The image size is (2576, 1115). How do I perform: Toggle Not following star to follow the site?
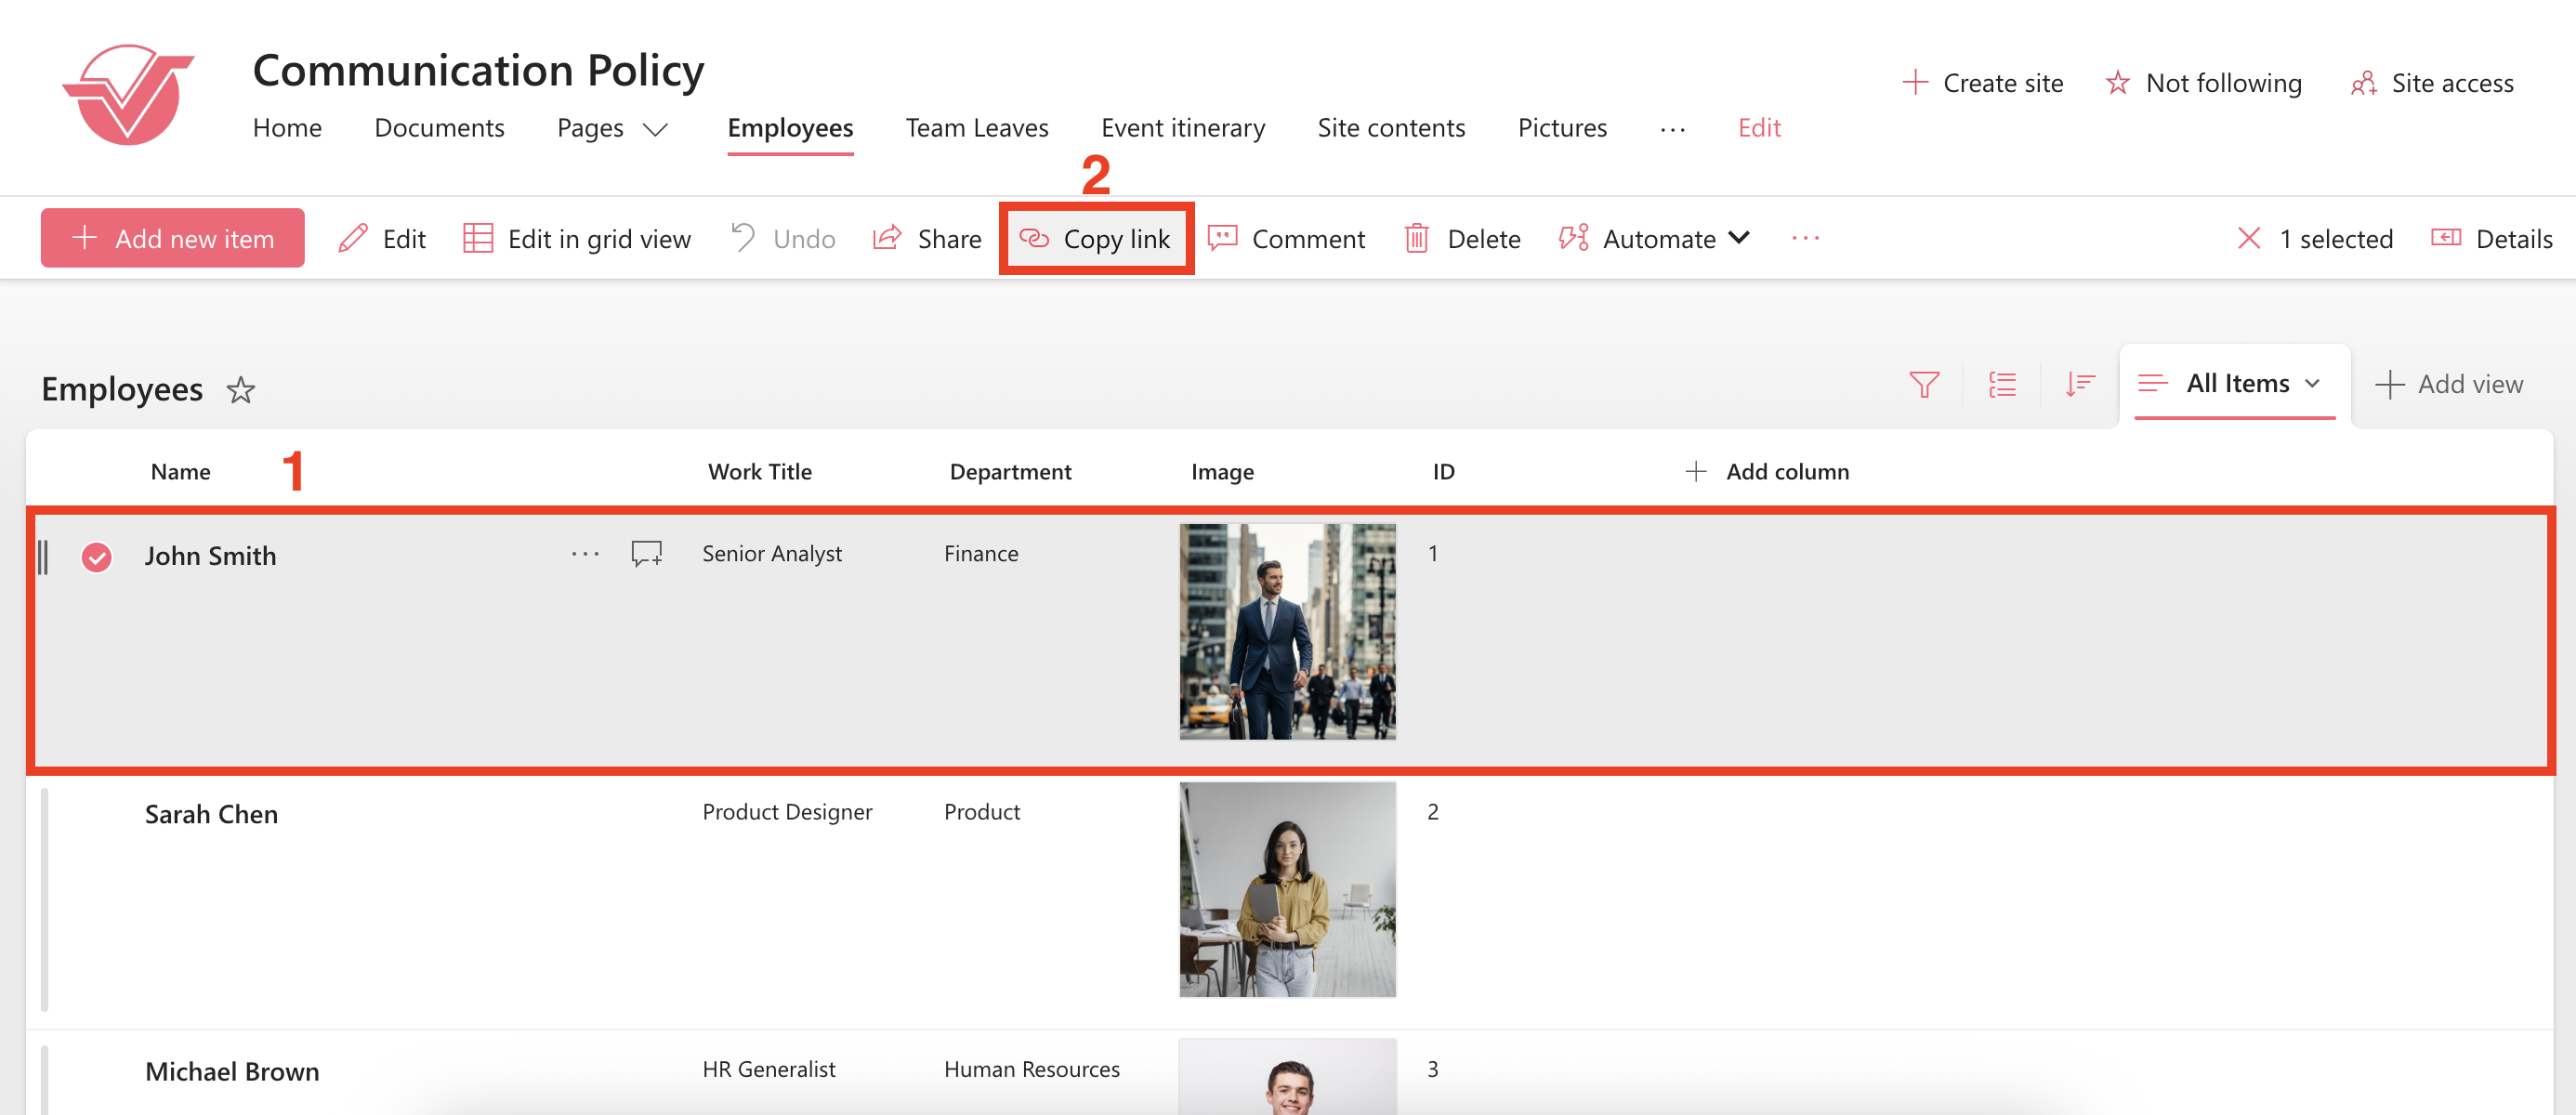click(2117, 83)
